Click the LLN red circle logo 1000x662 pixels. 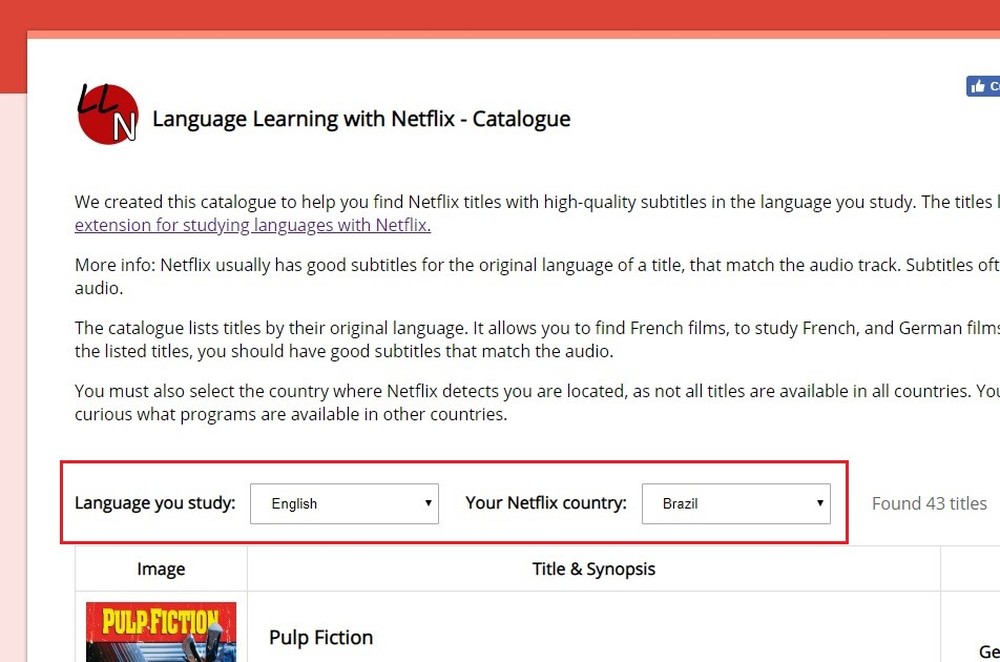coord(108,114)
